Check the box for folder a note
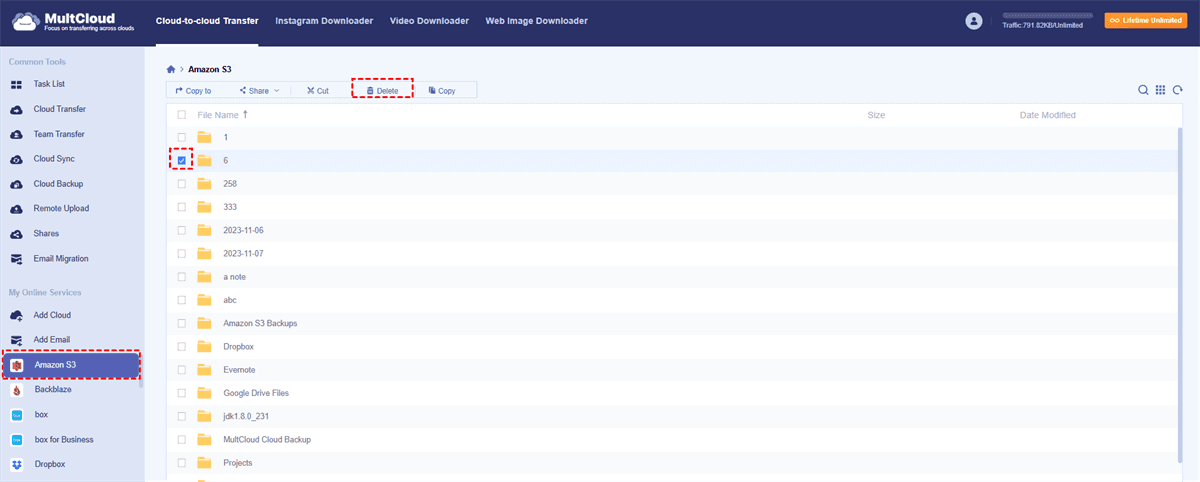The height and width of the screenshot is (482, 1200). tap(182, 277)
